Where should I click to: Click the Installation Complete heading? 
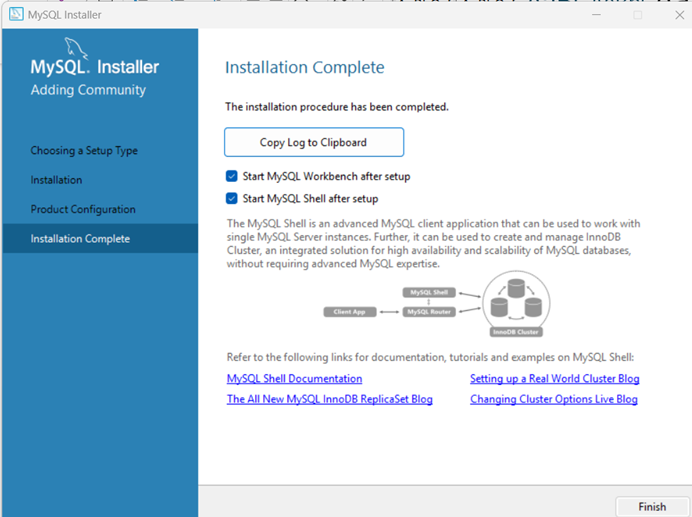305,68
